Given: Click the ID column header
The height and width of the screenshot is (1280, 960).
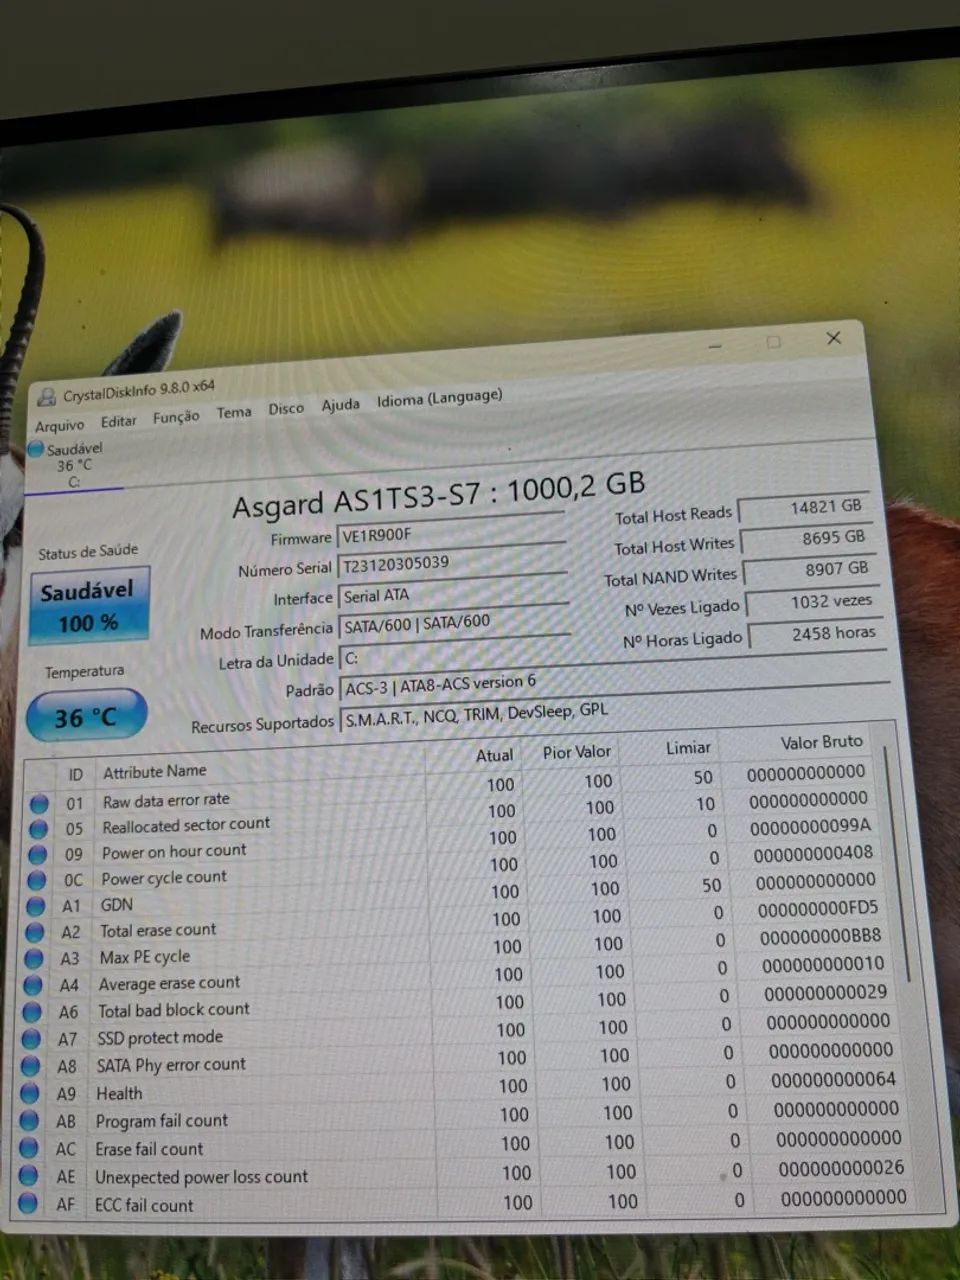Looking at the screenshot, I should 76,775.
